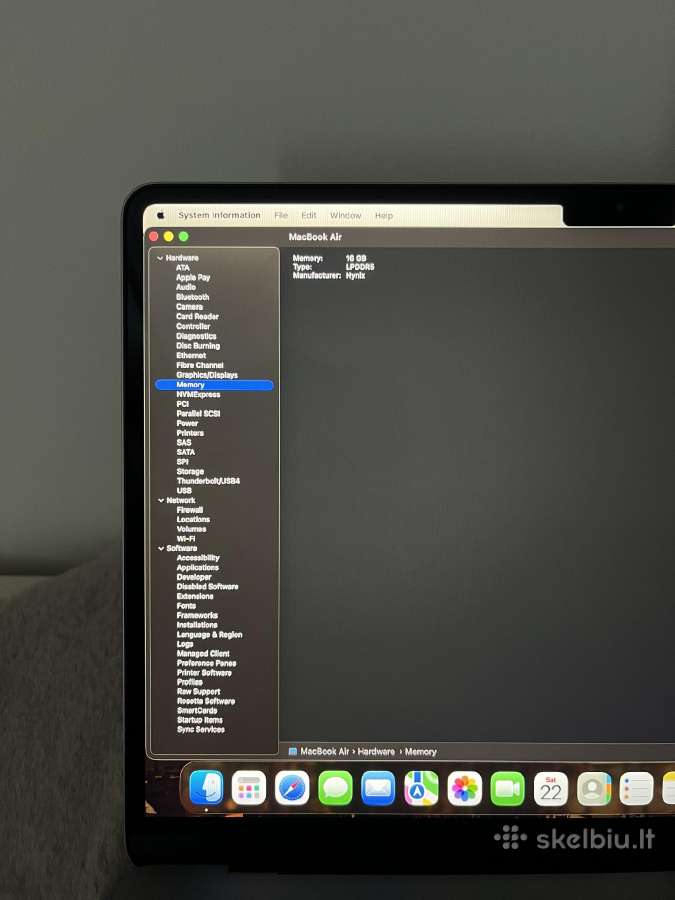Open Maps app in the Dock
675x900 pixels.
(421, 788)
